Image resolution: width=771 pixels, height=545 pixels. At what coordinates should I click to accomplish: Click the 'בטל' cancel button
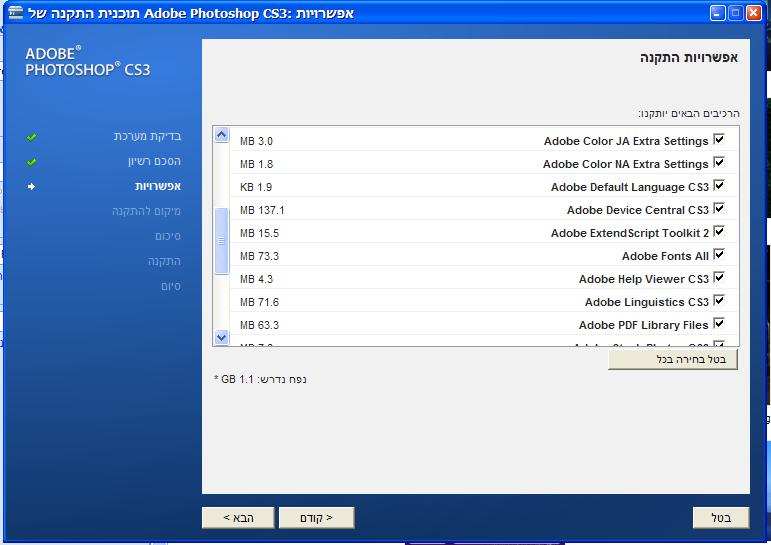click(721, 517)
